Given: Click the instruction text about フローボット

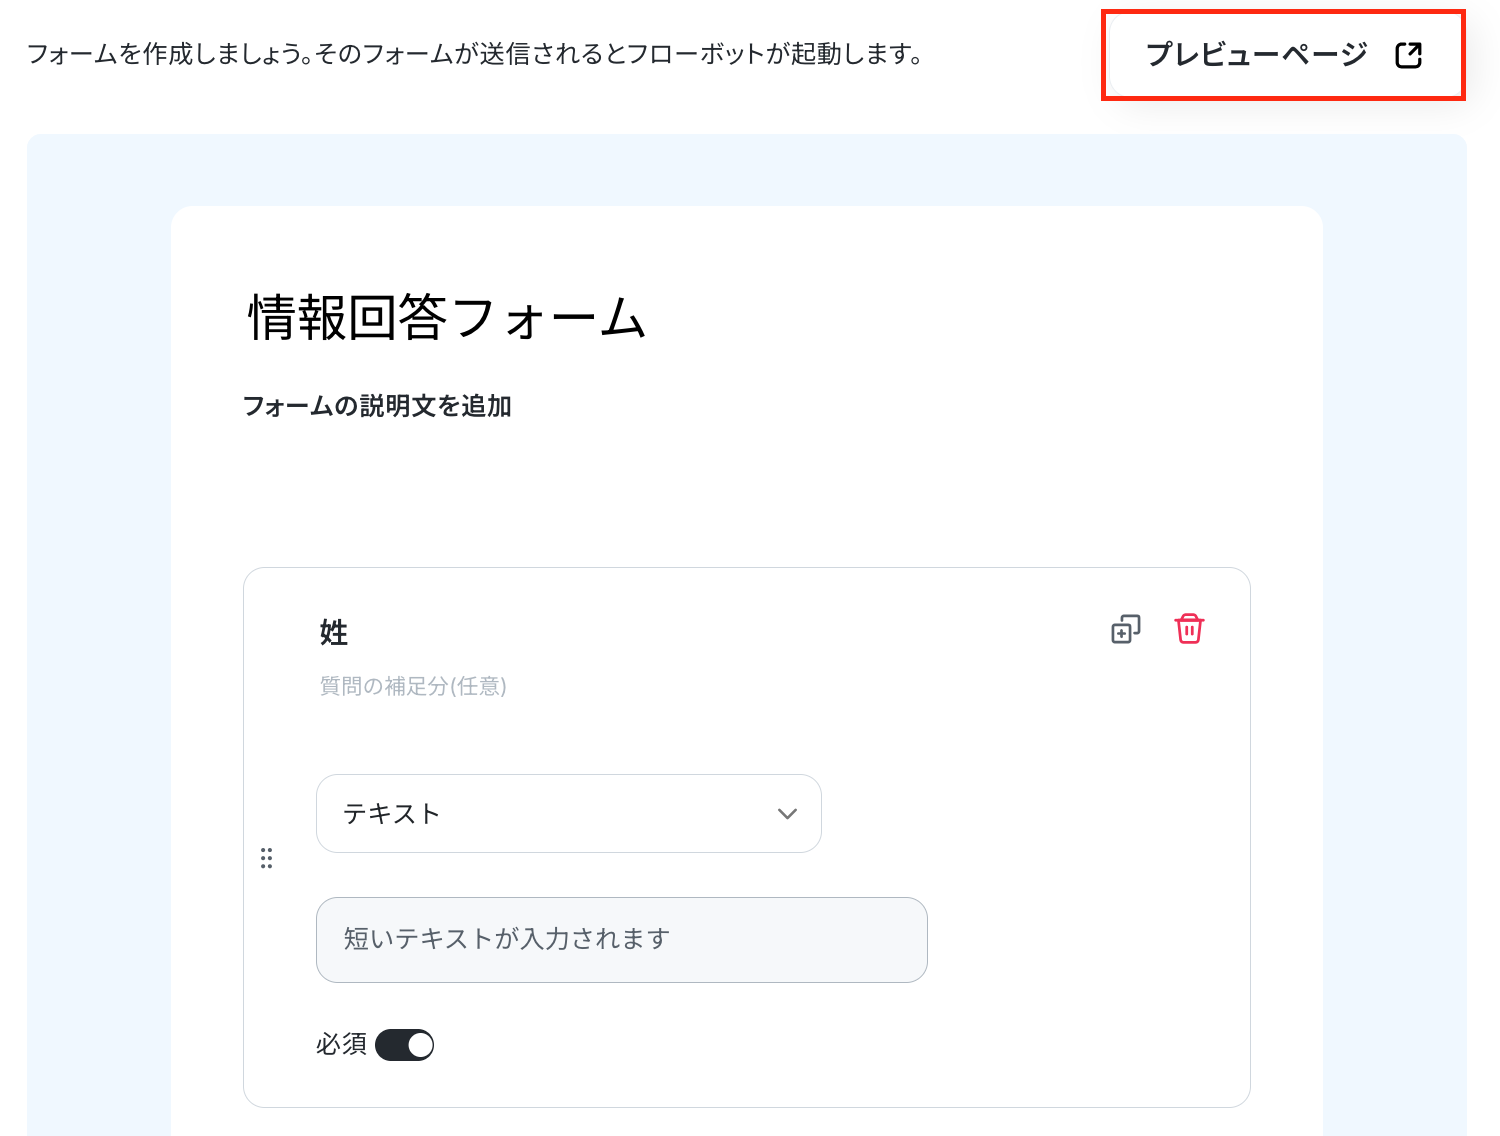Looking at the screenshot, I should point(474,54).
